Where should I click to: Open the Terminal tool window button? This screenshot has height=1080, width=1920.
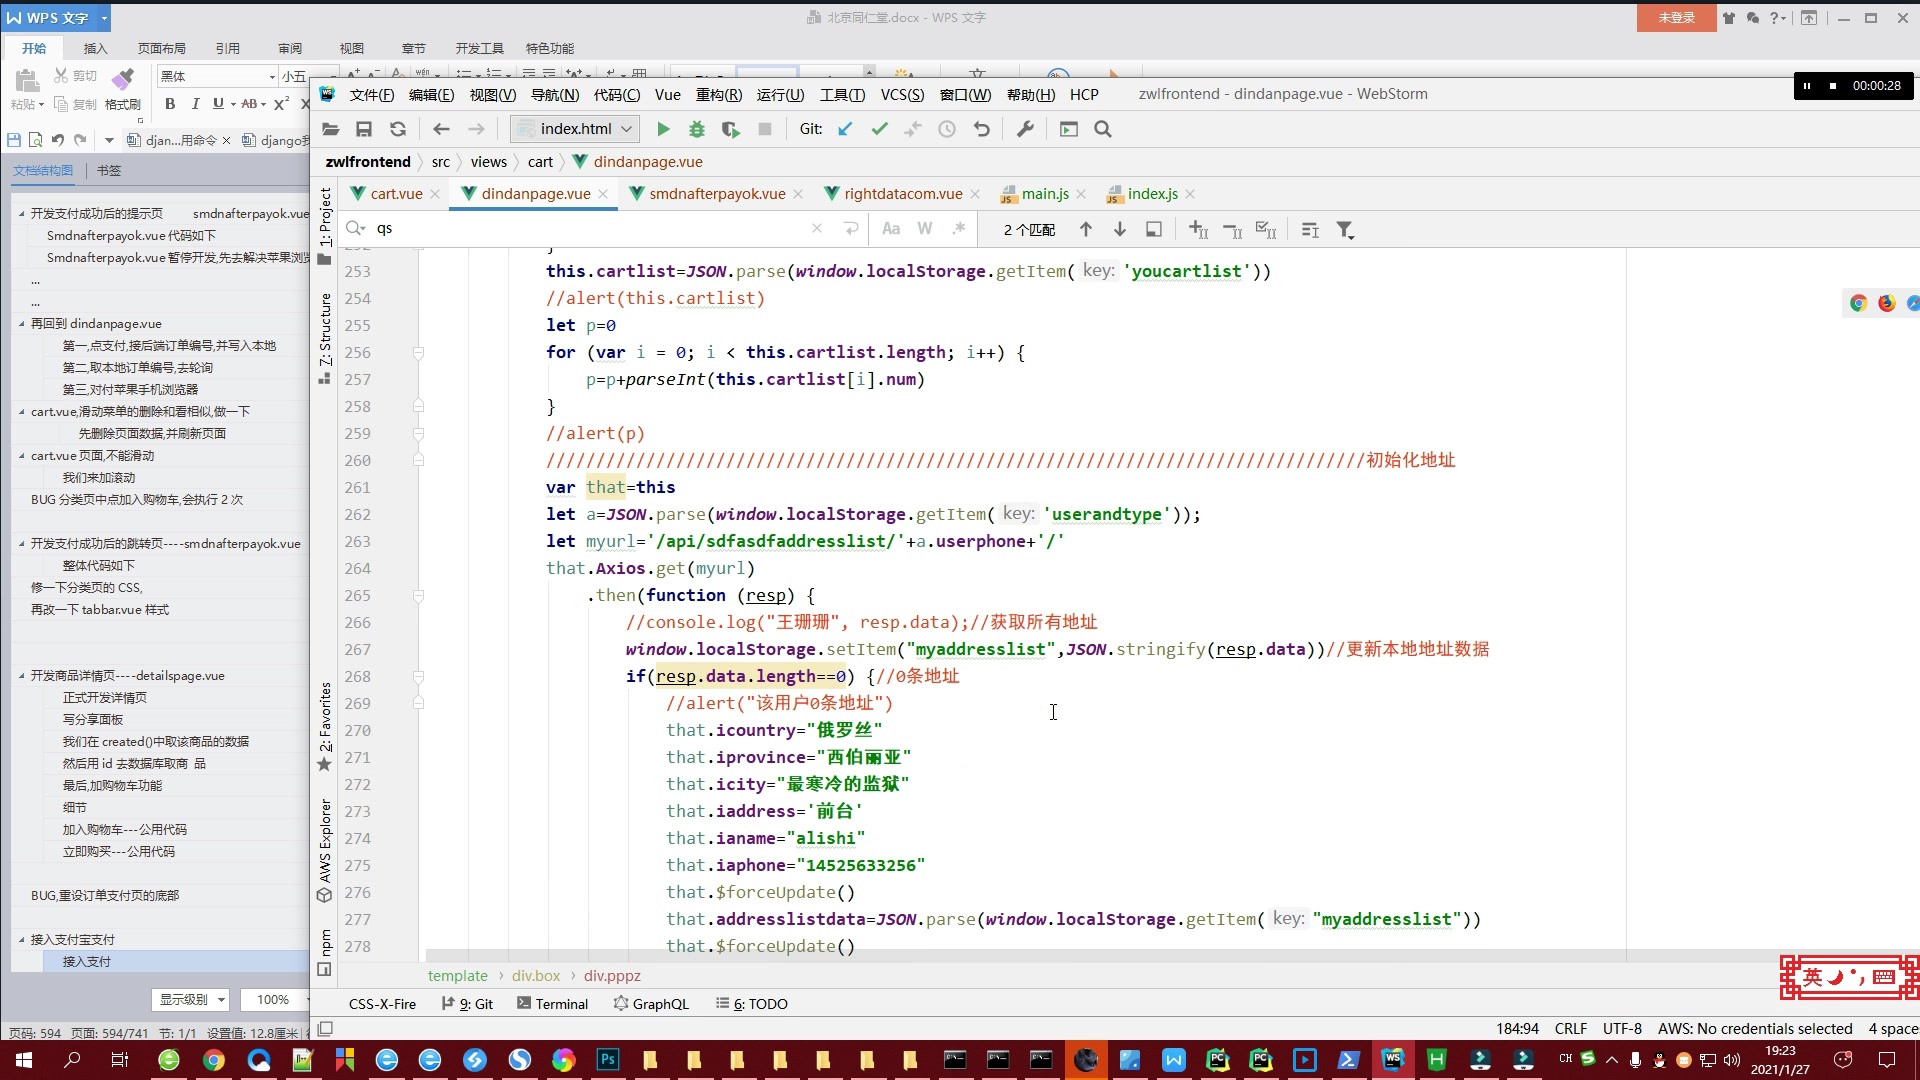tap(552, 1004)
